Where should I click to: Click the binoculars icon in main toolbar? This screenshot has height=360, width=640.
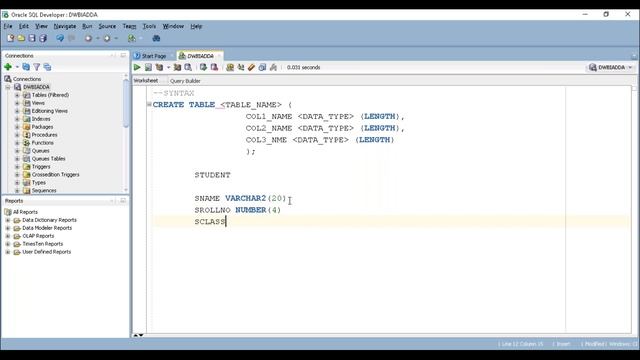[156, 38]
